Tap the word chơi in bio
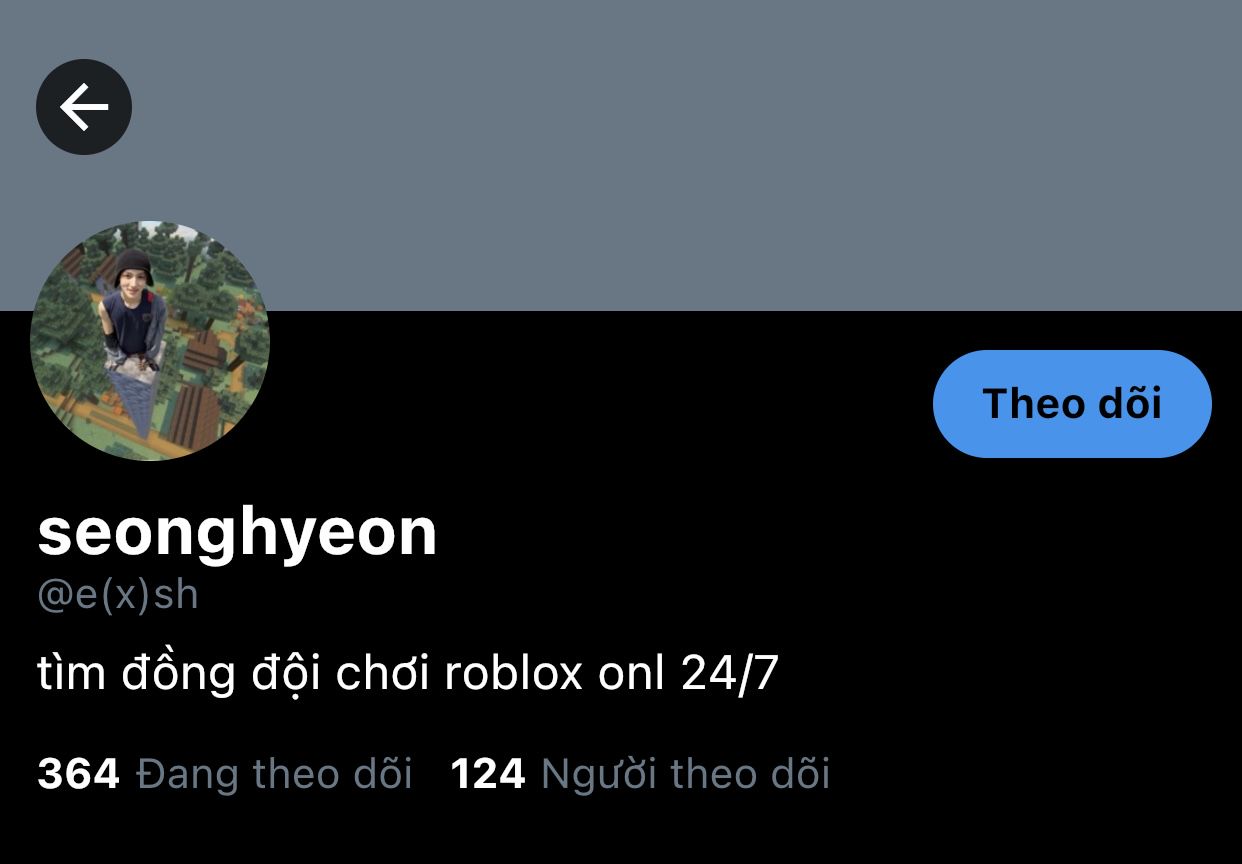 (x=383, y=674)
